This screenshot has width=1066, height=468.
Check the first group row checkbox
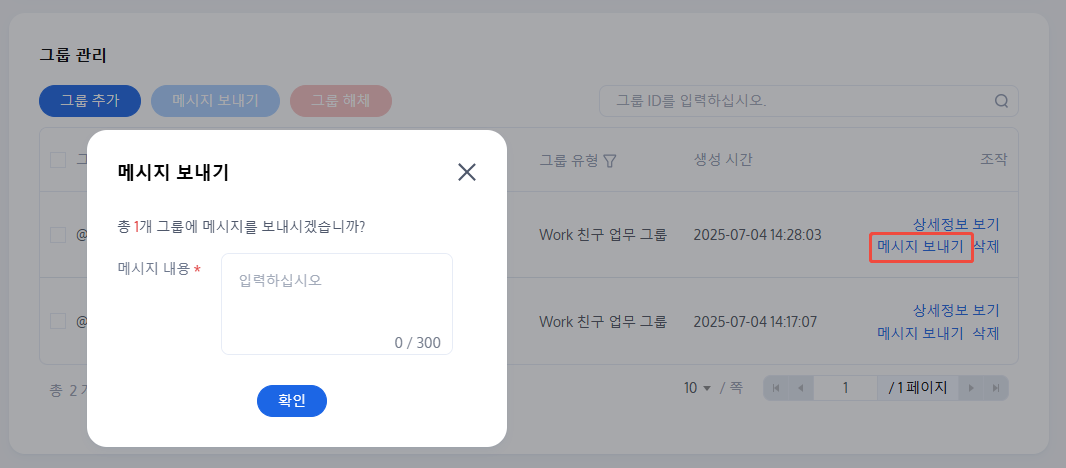point(58,235)
